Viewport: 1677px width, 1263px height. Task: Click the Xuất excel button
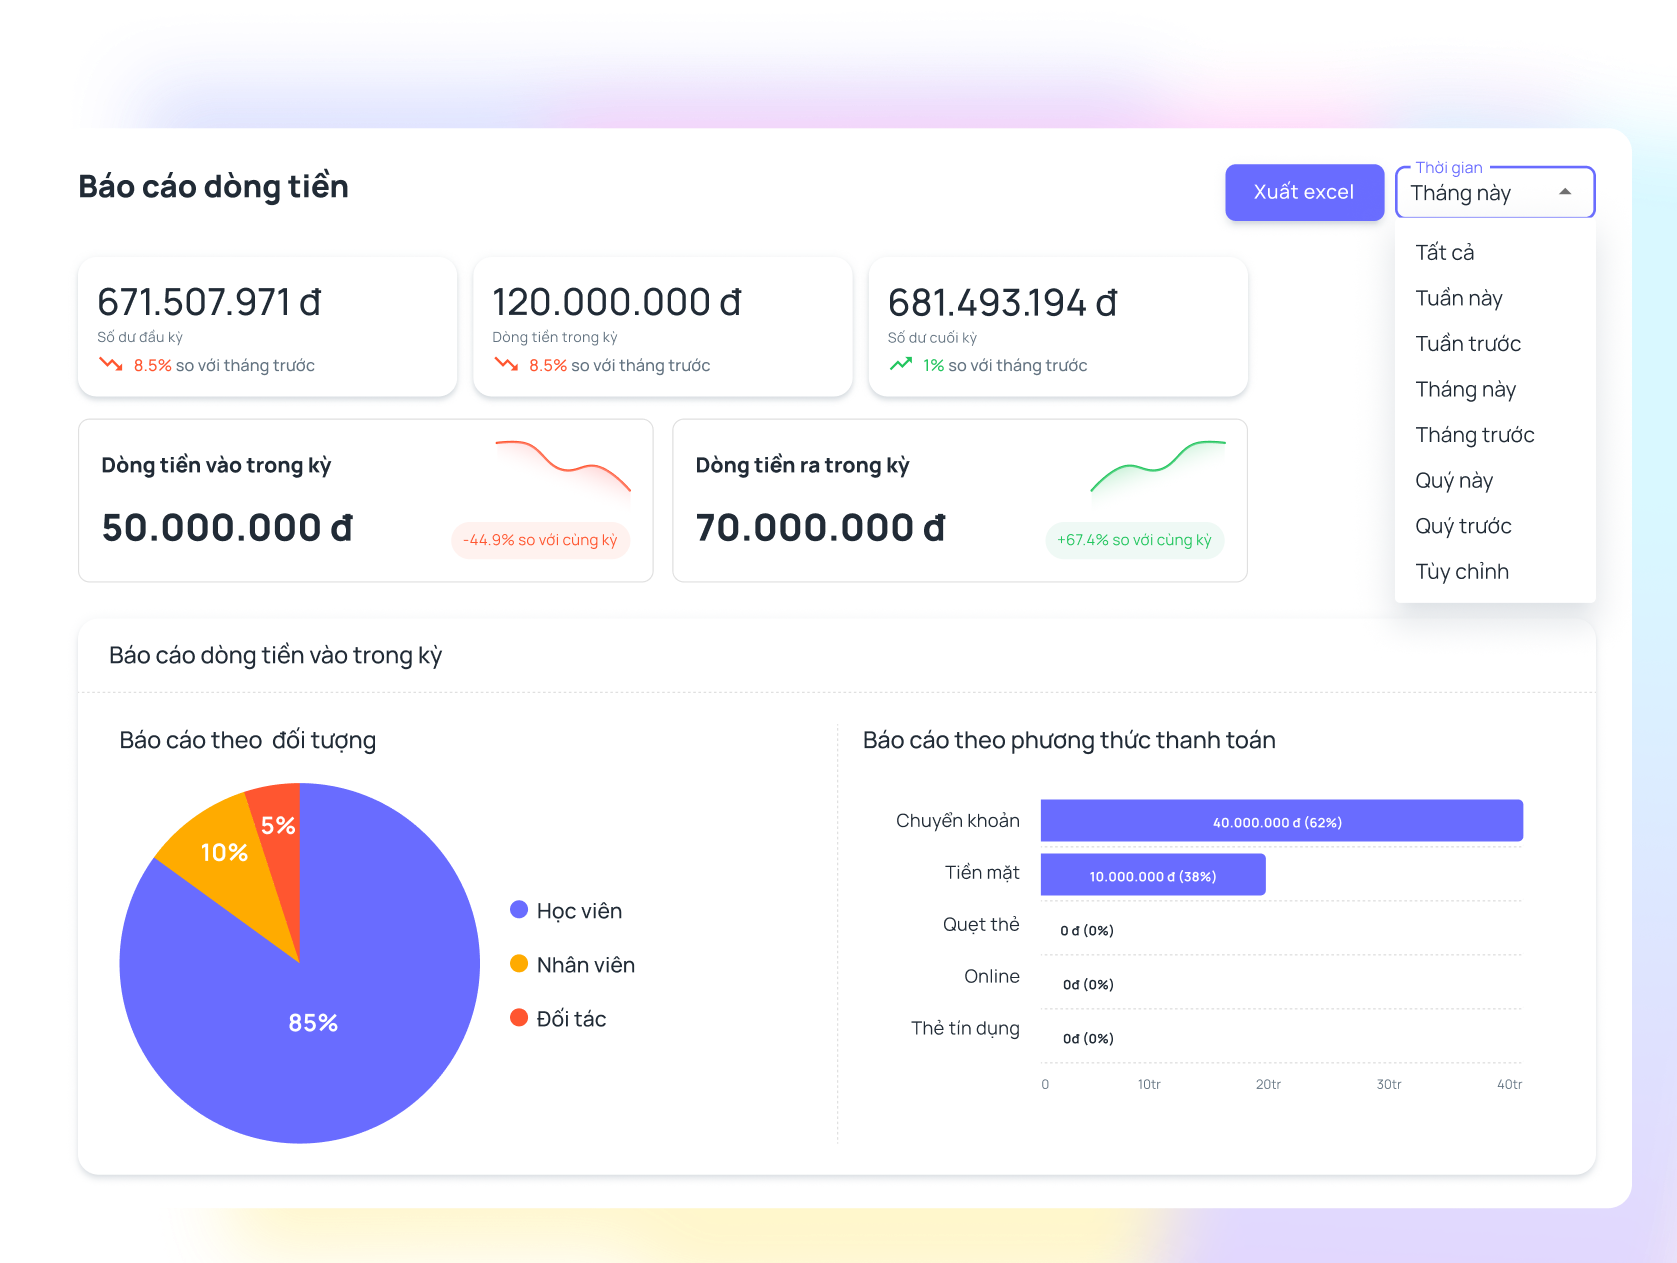[1303, 192]
